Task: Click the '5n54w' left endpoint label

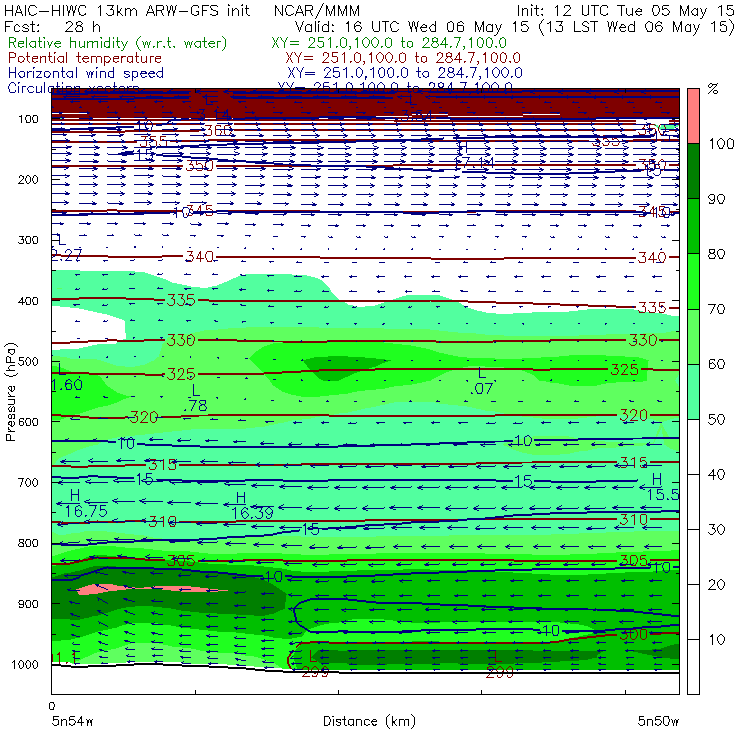Action: click(x=72, y=721)
